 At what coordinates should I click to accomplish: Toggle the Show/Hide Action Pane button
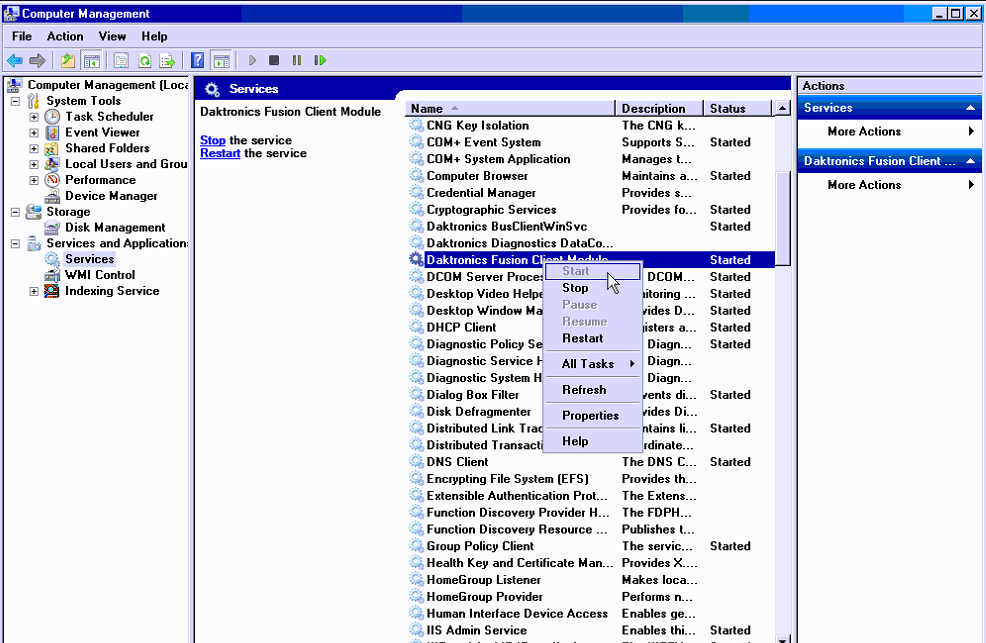click(x=221, y=61)
